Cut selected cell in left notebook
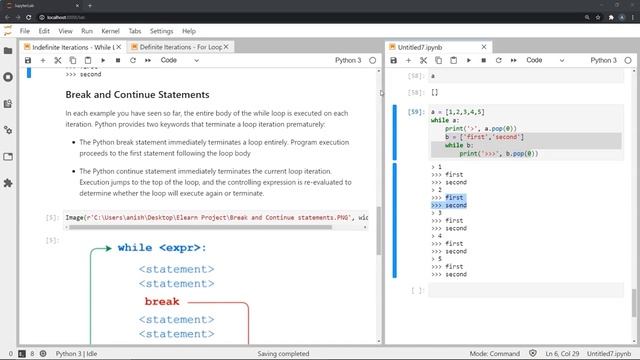The image size is (640, 360). coord(58,60)
